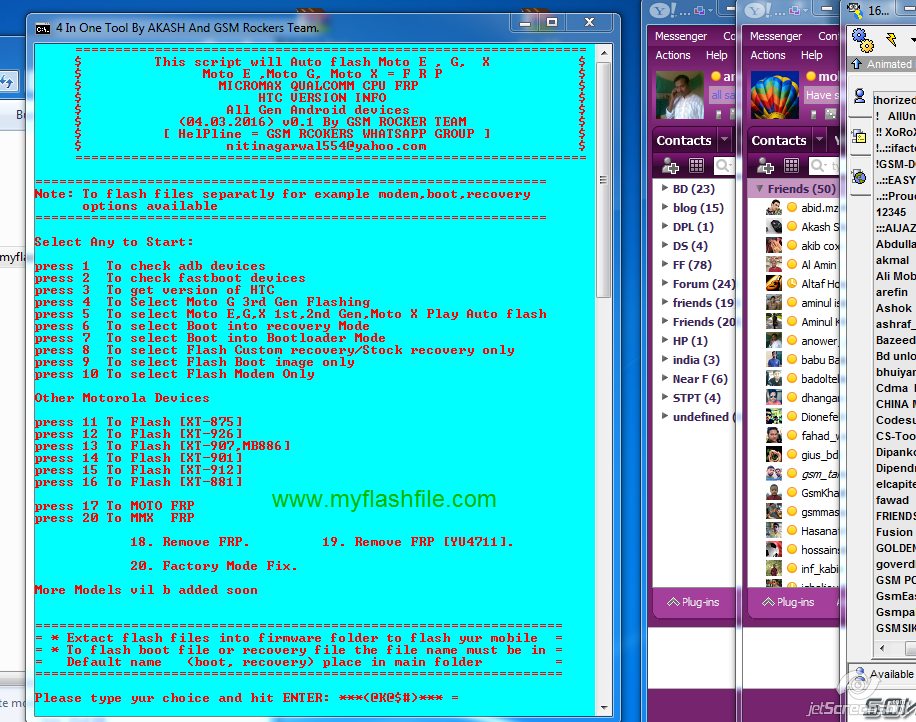Expand the Near F (6) contact group
The height and width of the screenshot is (722, 916).
(x=665, y=378)
